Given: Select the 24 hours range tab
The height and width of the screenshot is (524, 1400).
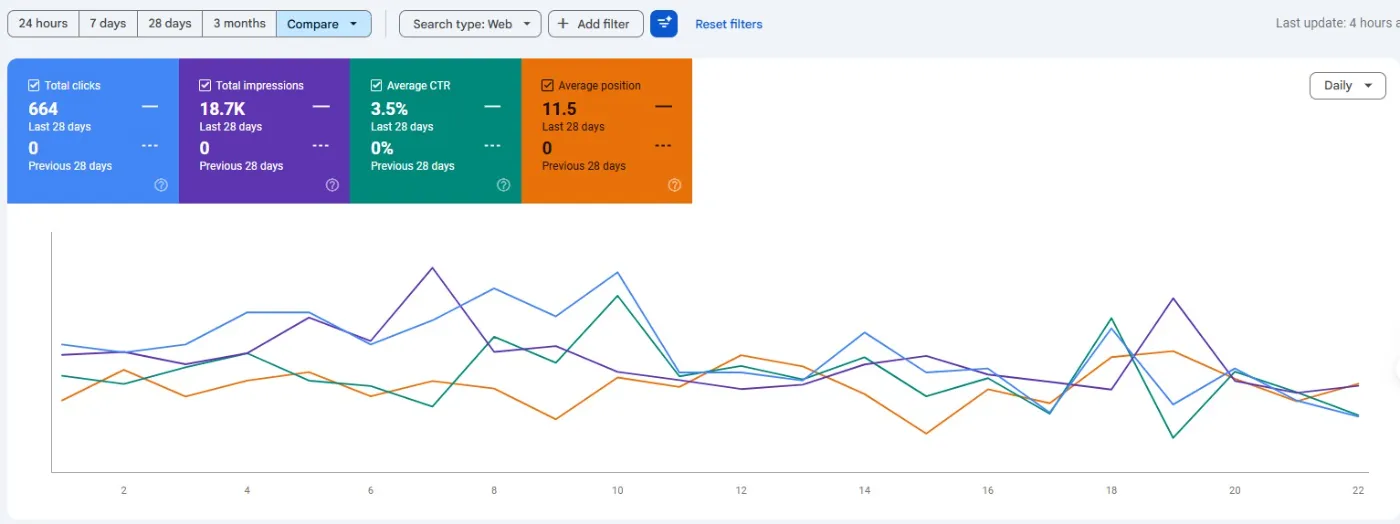Looking at the screenshot, I should 43,24.
